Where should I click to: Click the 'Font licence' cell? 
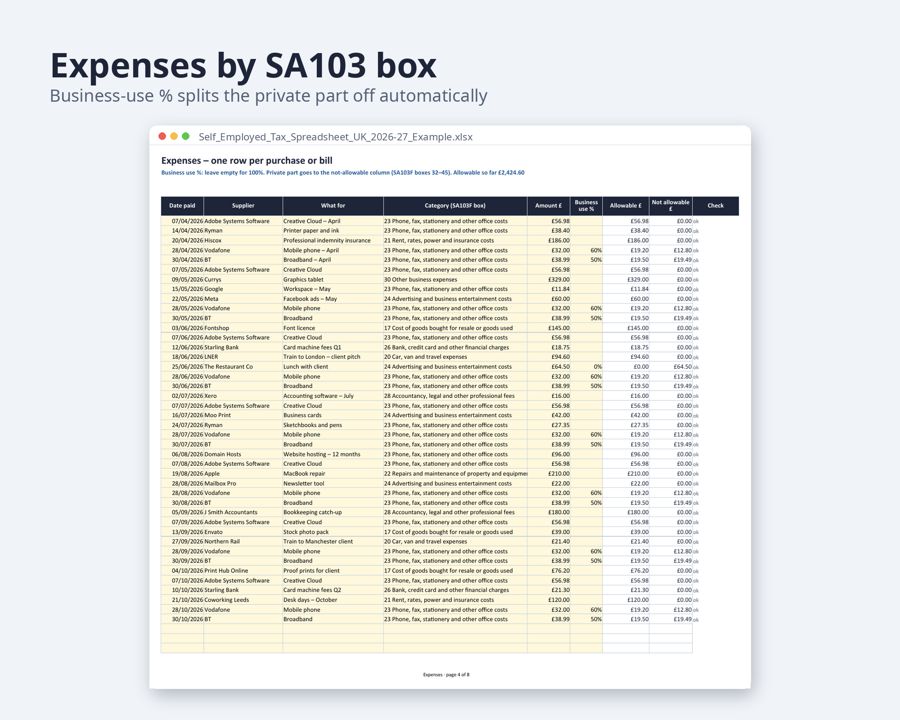pyautogui.click(x=333, y=328)
